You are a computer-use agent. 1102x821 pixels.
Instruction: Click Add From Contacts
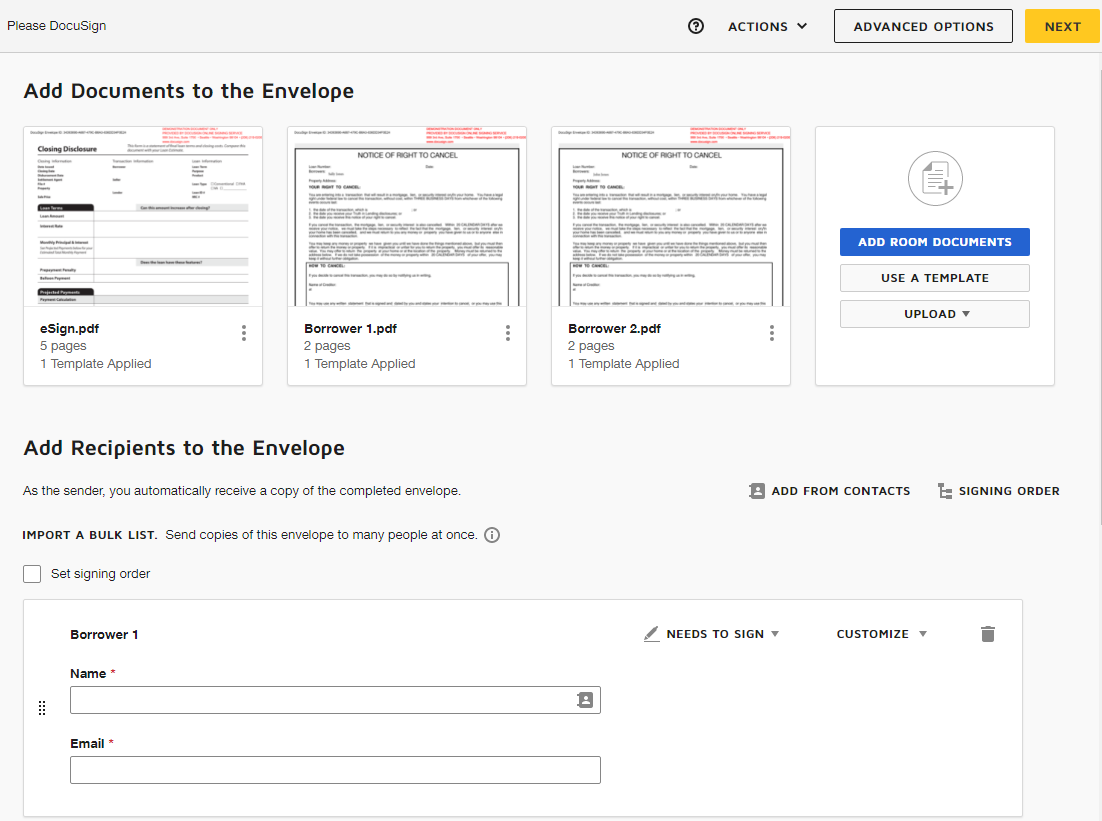click(829, 491)
